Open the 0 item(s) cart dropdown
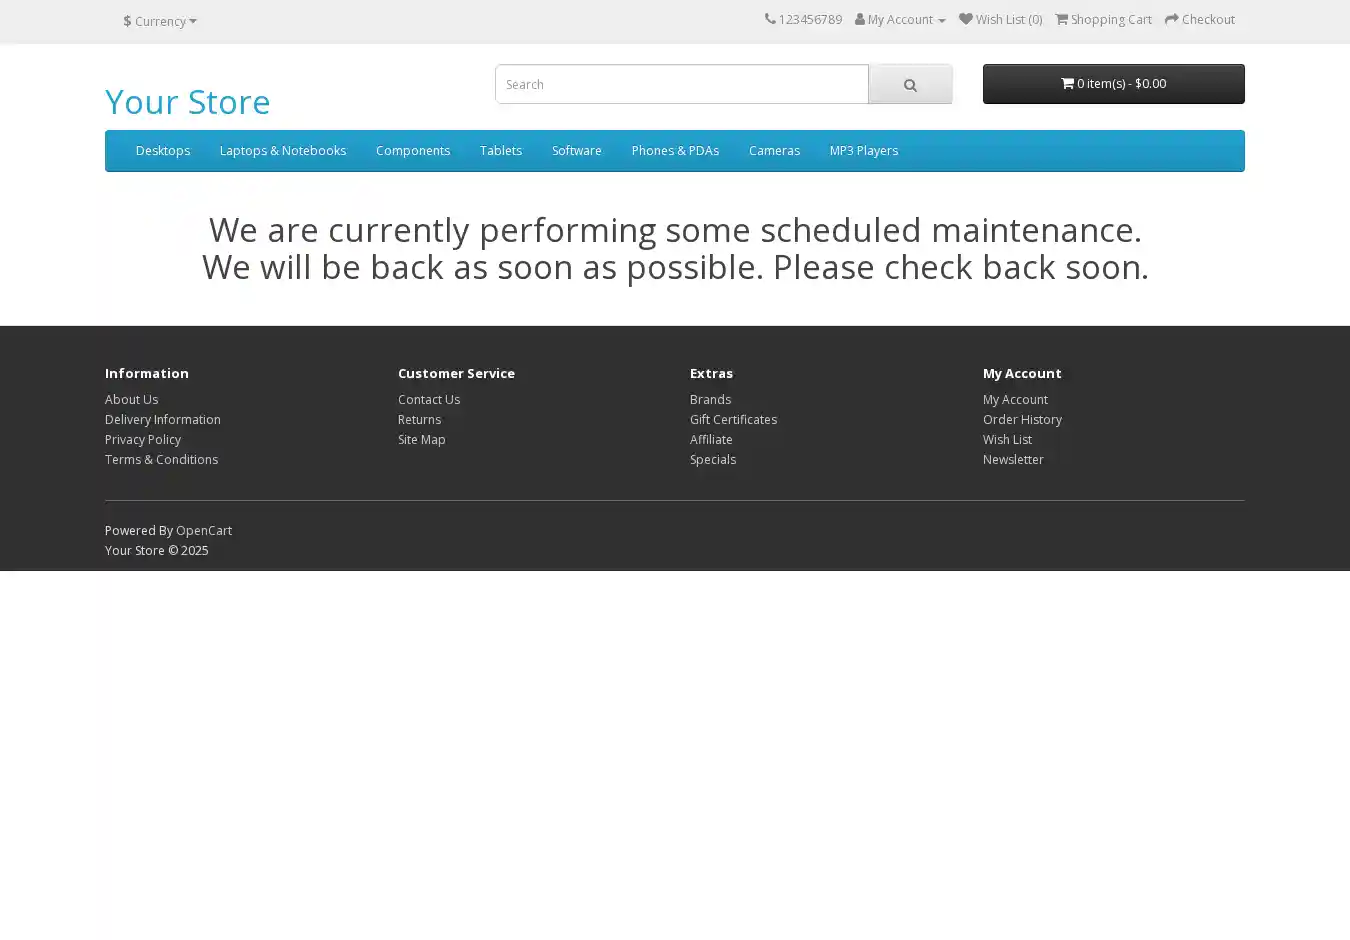Viewport: 1350px width, 940px height. click(x=1113, y=84)
